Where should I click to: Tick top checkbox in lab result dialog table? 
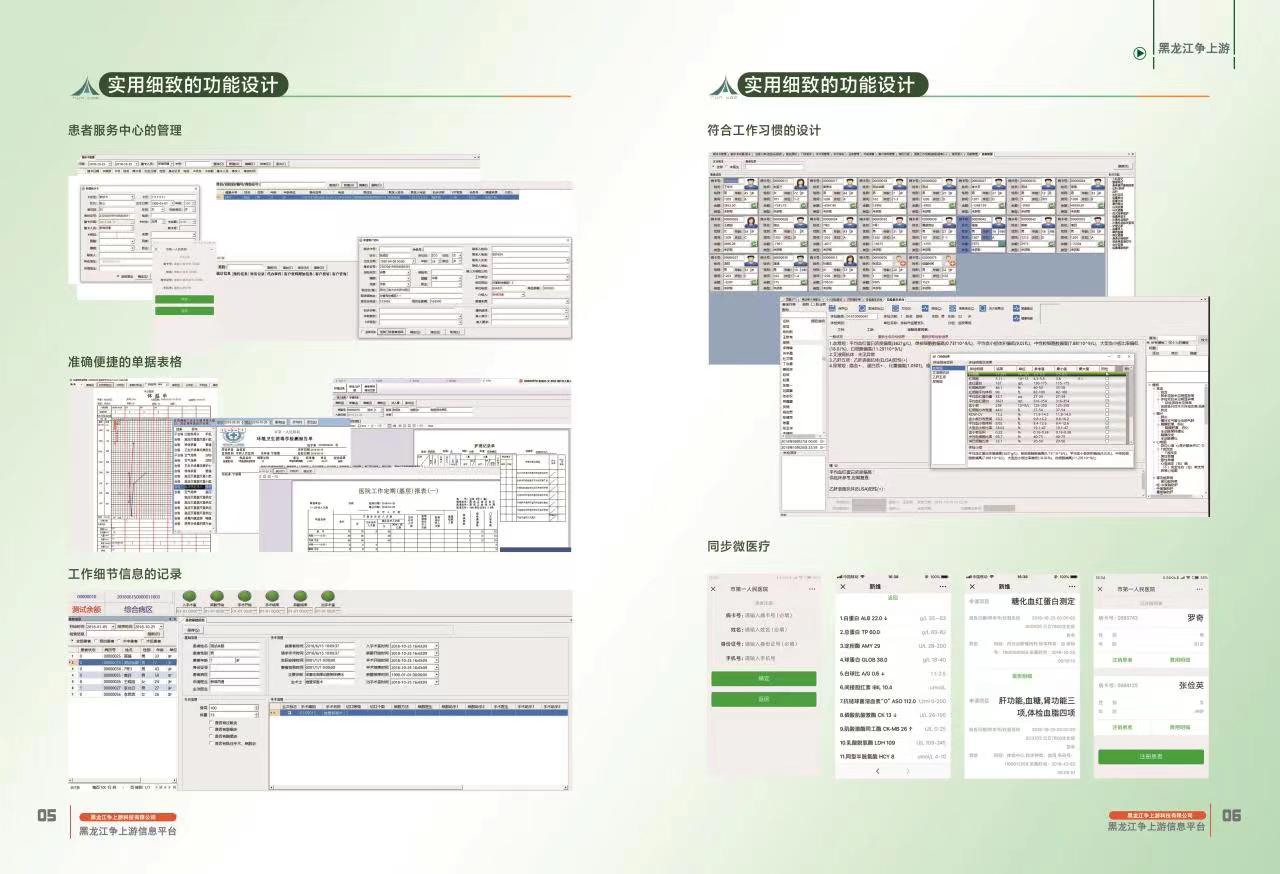point(1106,373)
